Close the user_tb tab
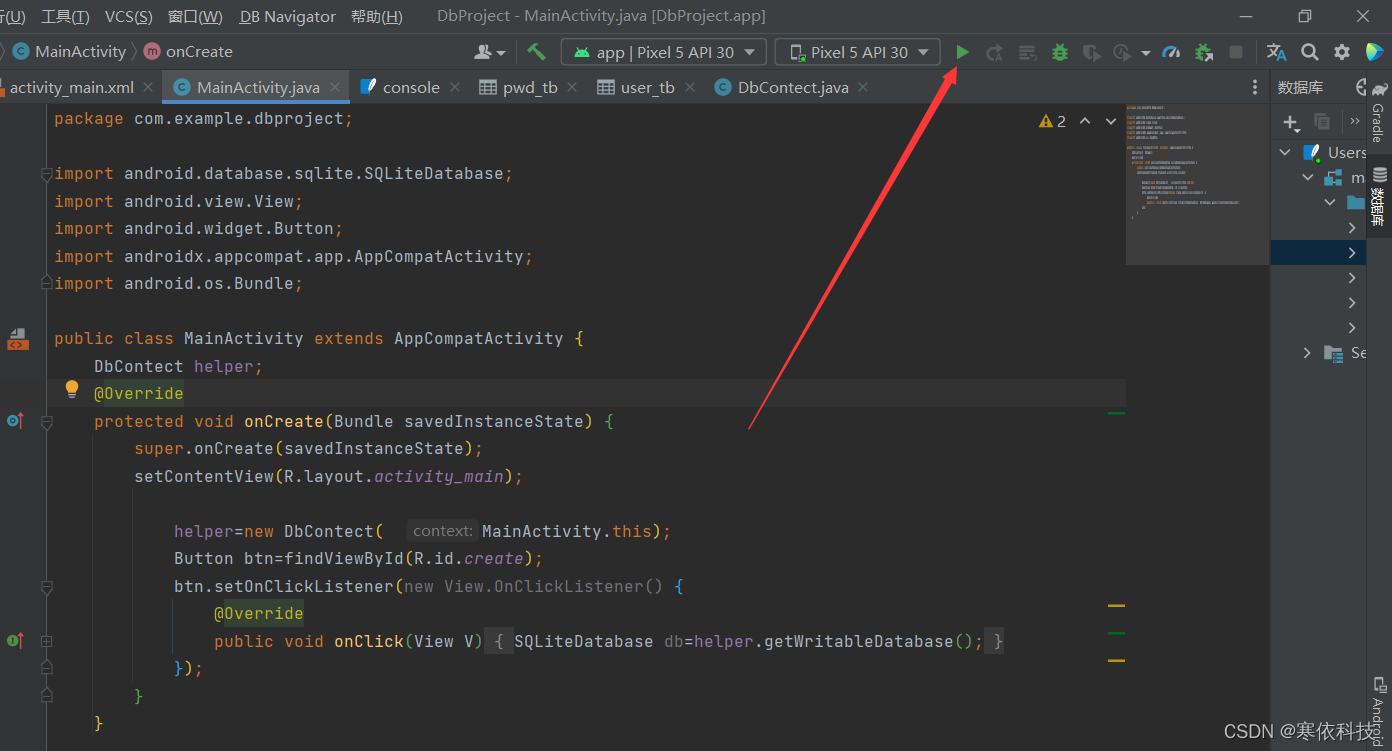The width and height of the screenshot is (1392, 751). [689, 87]
